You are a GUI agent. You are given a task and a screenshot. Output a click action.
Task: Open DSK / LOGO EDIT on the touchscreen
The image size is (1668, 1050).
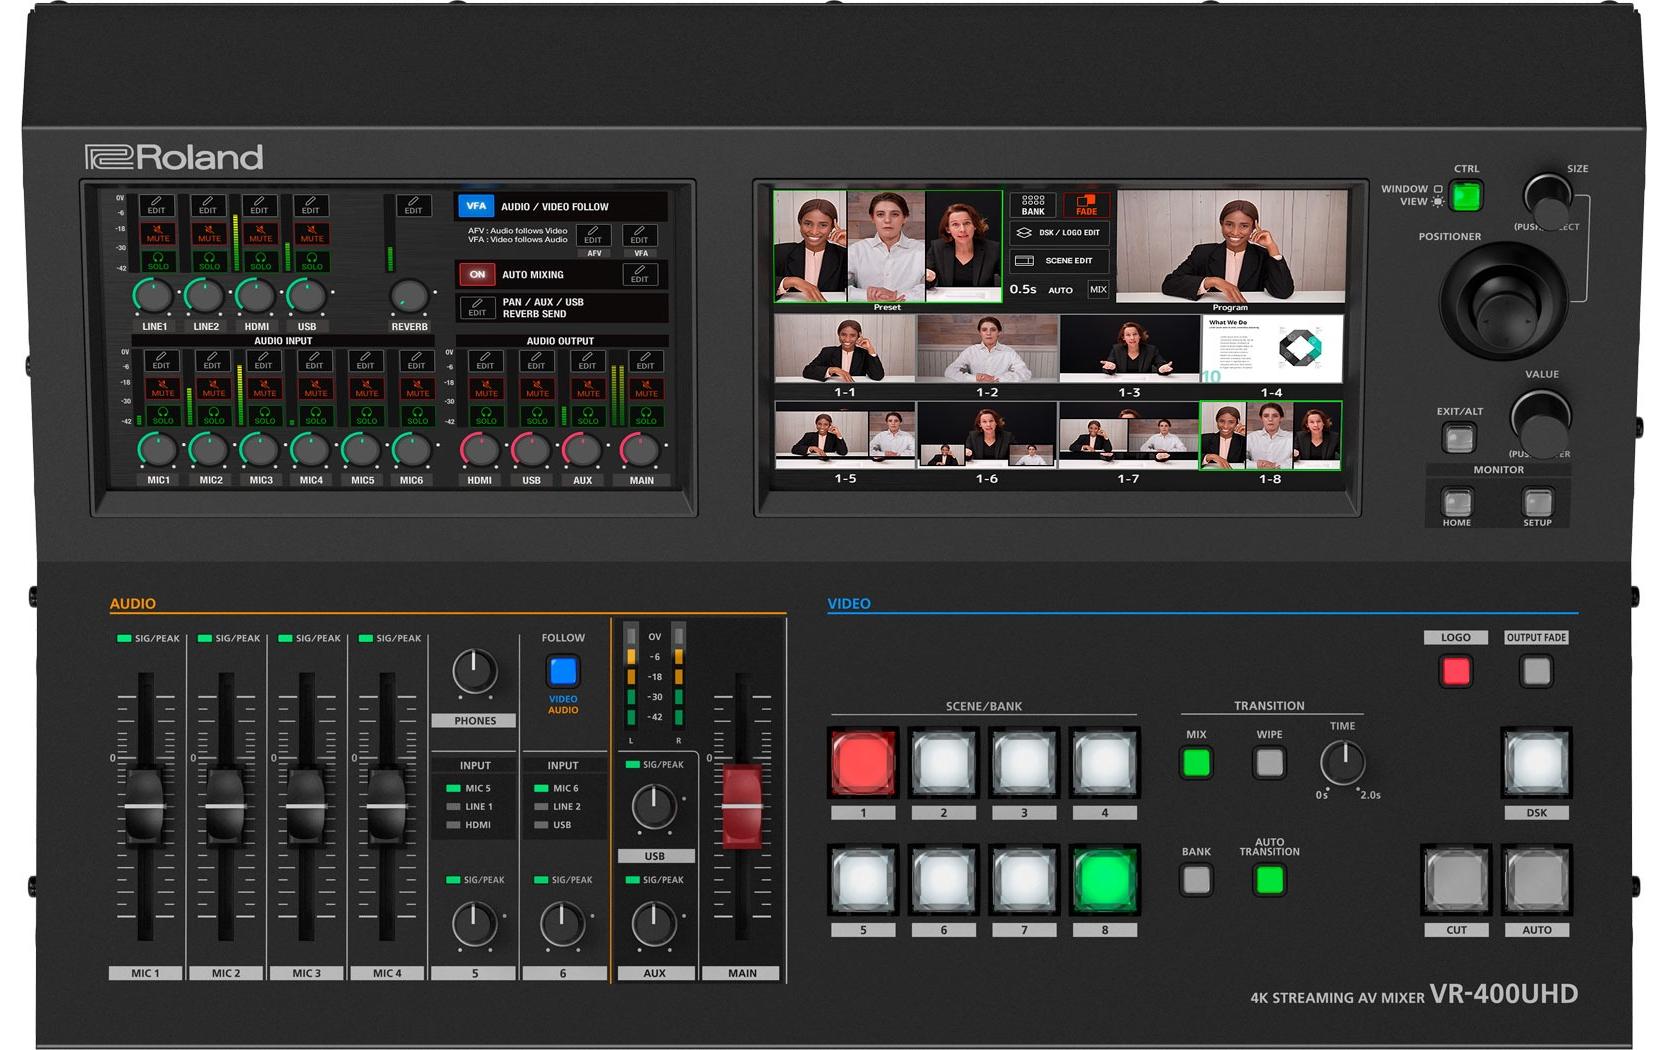click(1059, 232)
